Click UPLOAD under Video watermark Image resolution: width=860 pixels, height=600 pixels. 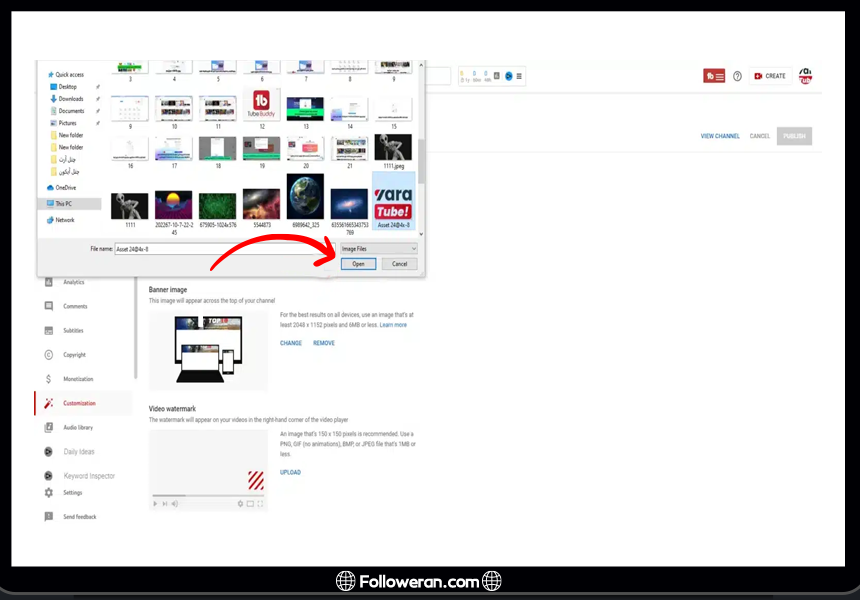pyautogui.click(x=290, y=472)
